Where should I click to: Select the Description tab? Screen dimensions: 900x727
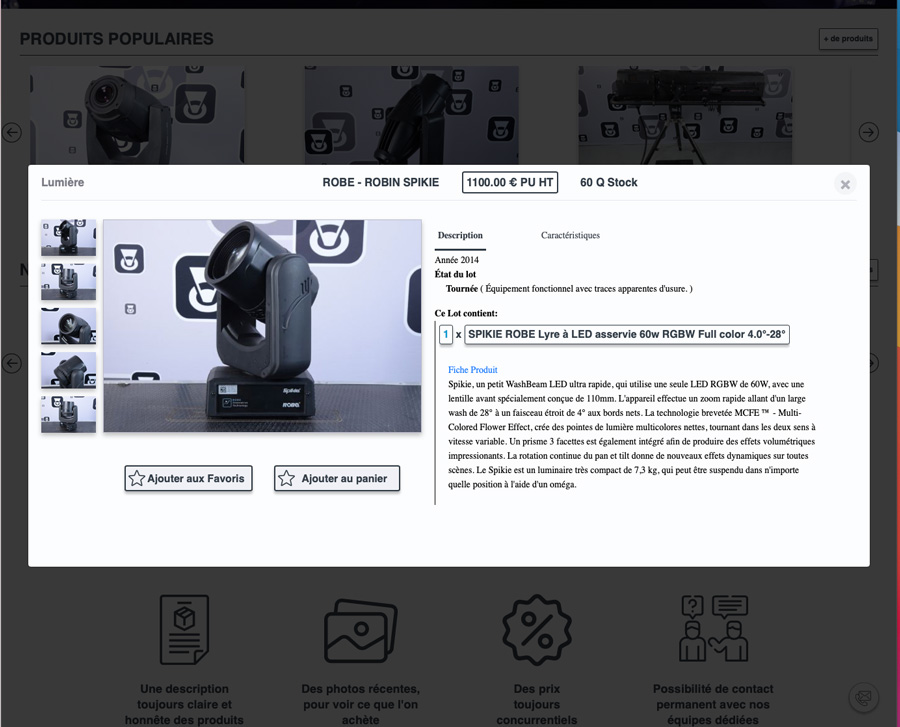(x=460, y=235)
